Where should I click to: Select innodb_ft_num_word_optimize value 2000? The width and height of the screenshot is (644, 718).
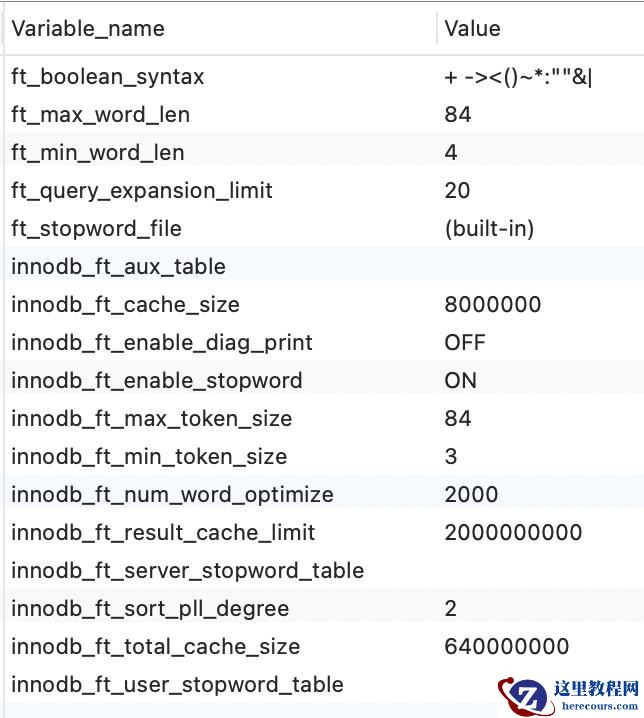471,495
